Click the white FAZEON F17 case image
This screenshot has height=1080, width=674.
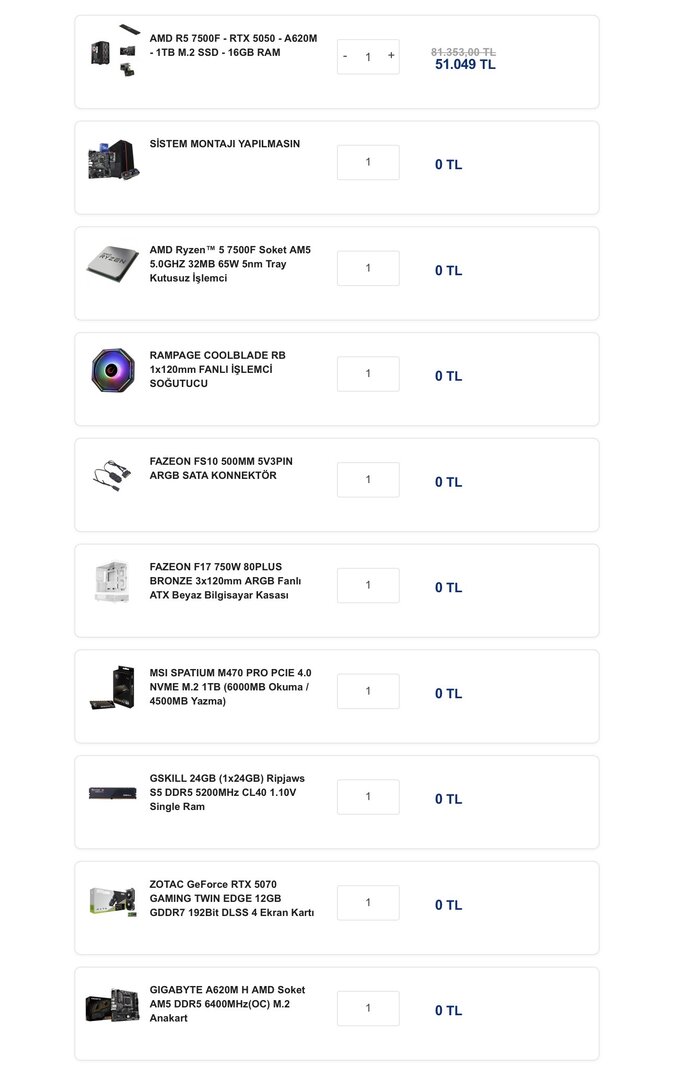[x=113, y=582]
